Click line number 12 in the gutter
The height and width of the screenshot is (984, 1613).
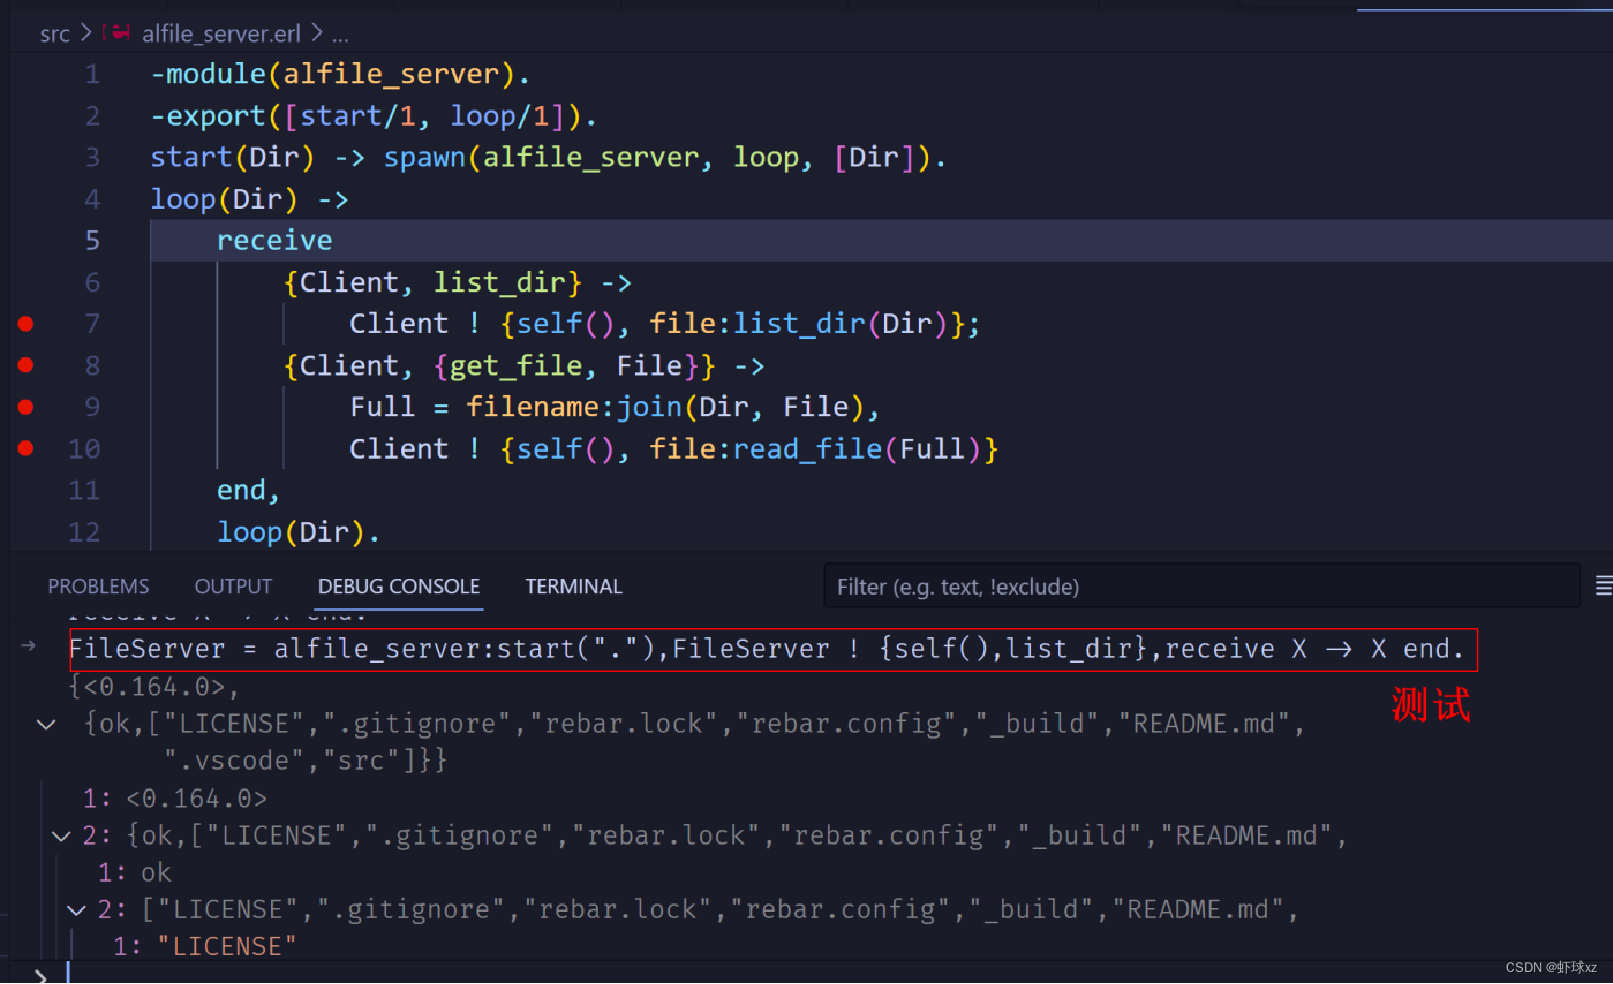click(x=84, y=533)
